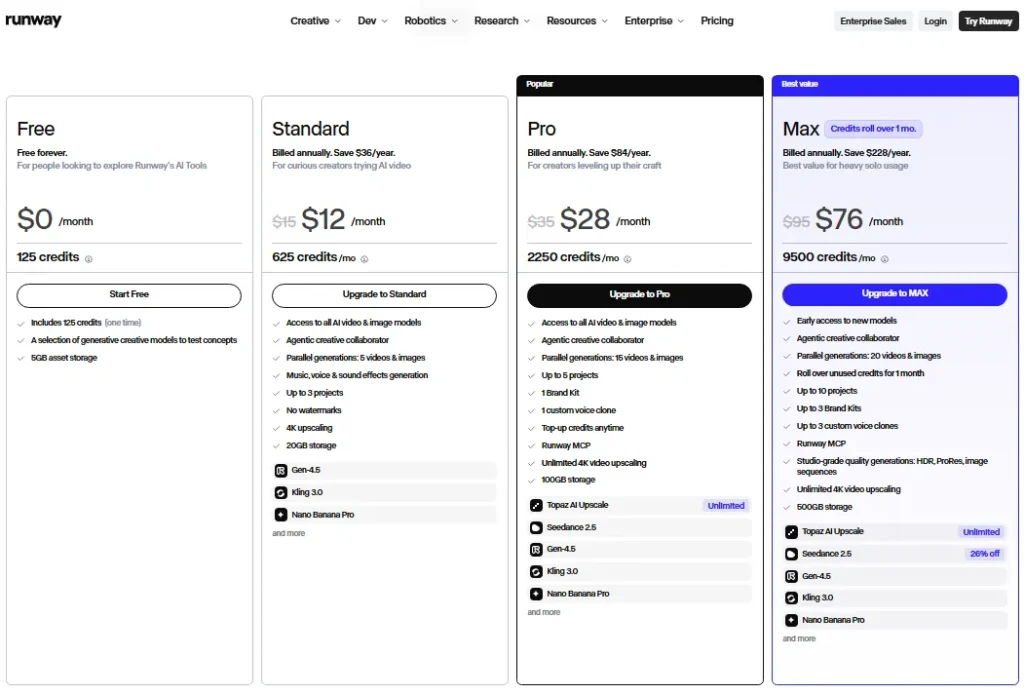Click Kling 3.0 icon in Standard plan
Viewport: 1024px width, 694px height.
tap(281, 493)
